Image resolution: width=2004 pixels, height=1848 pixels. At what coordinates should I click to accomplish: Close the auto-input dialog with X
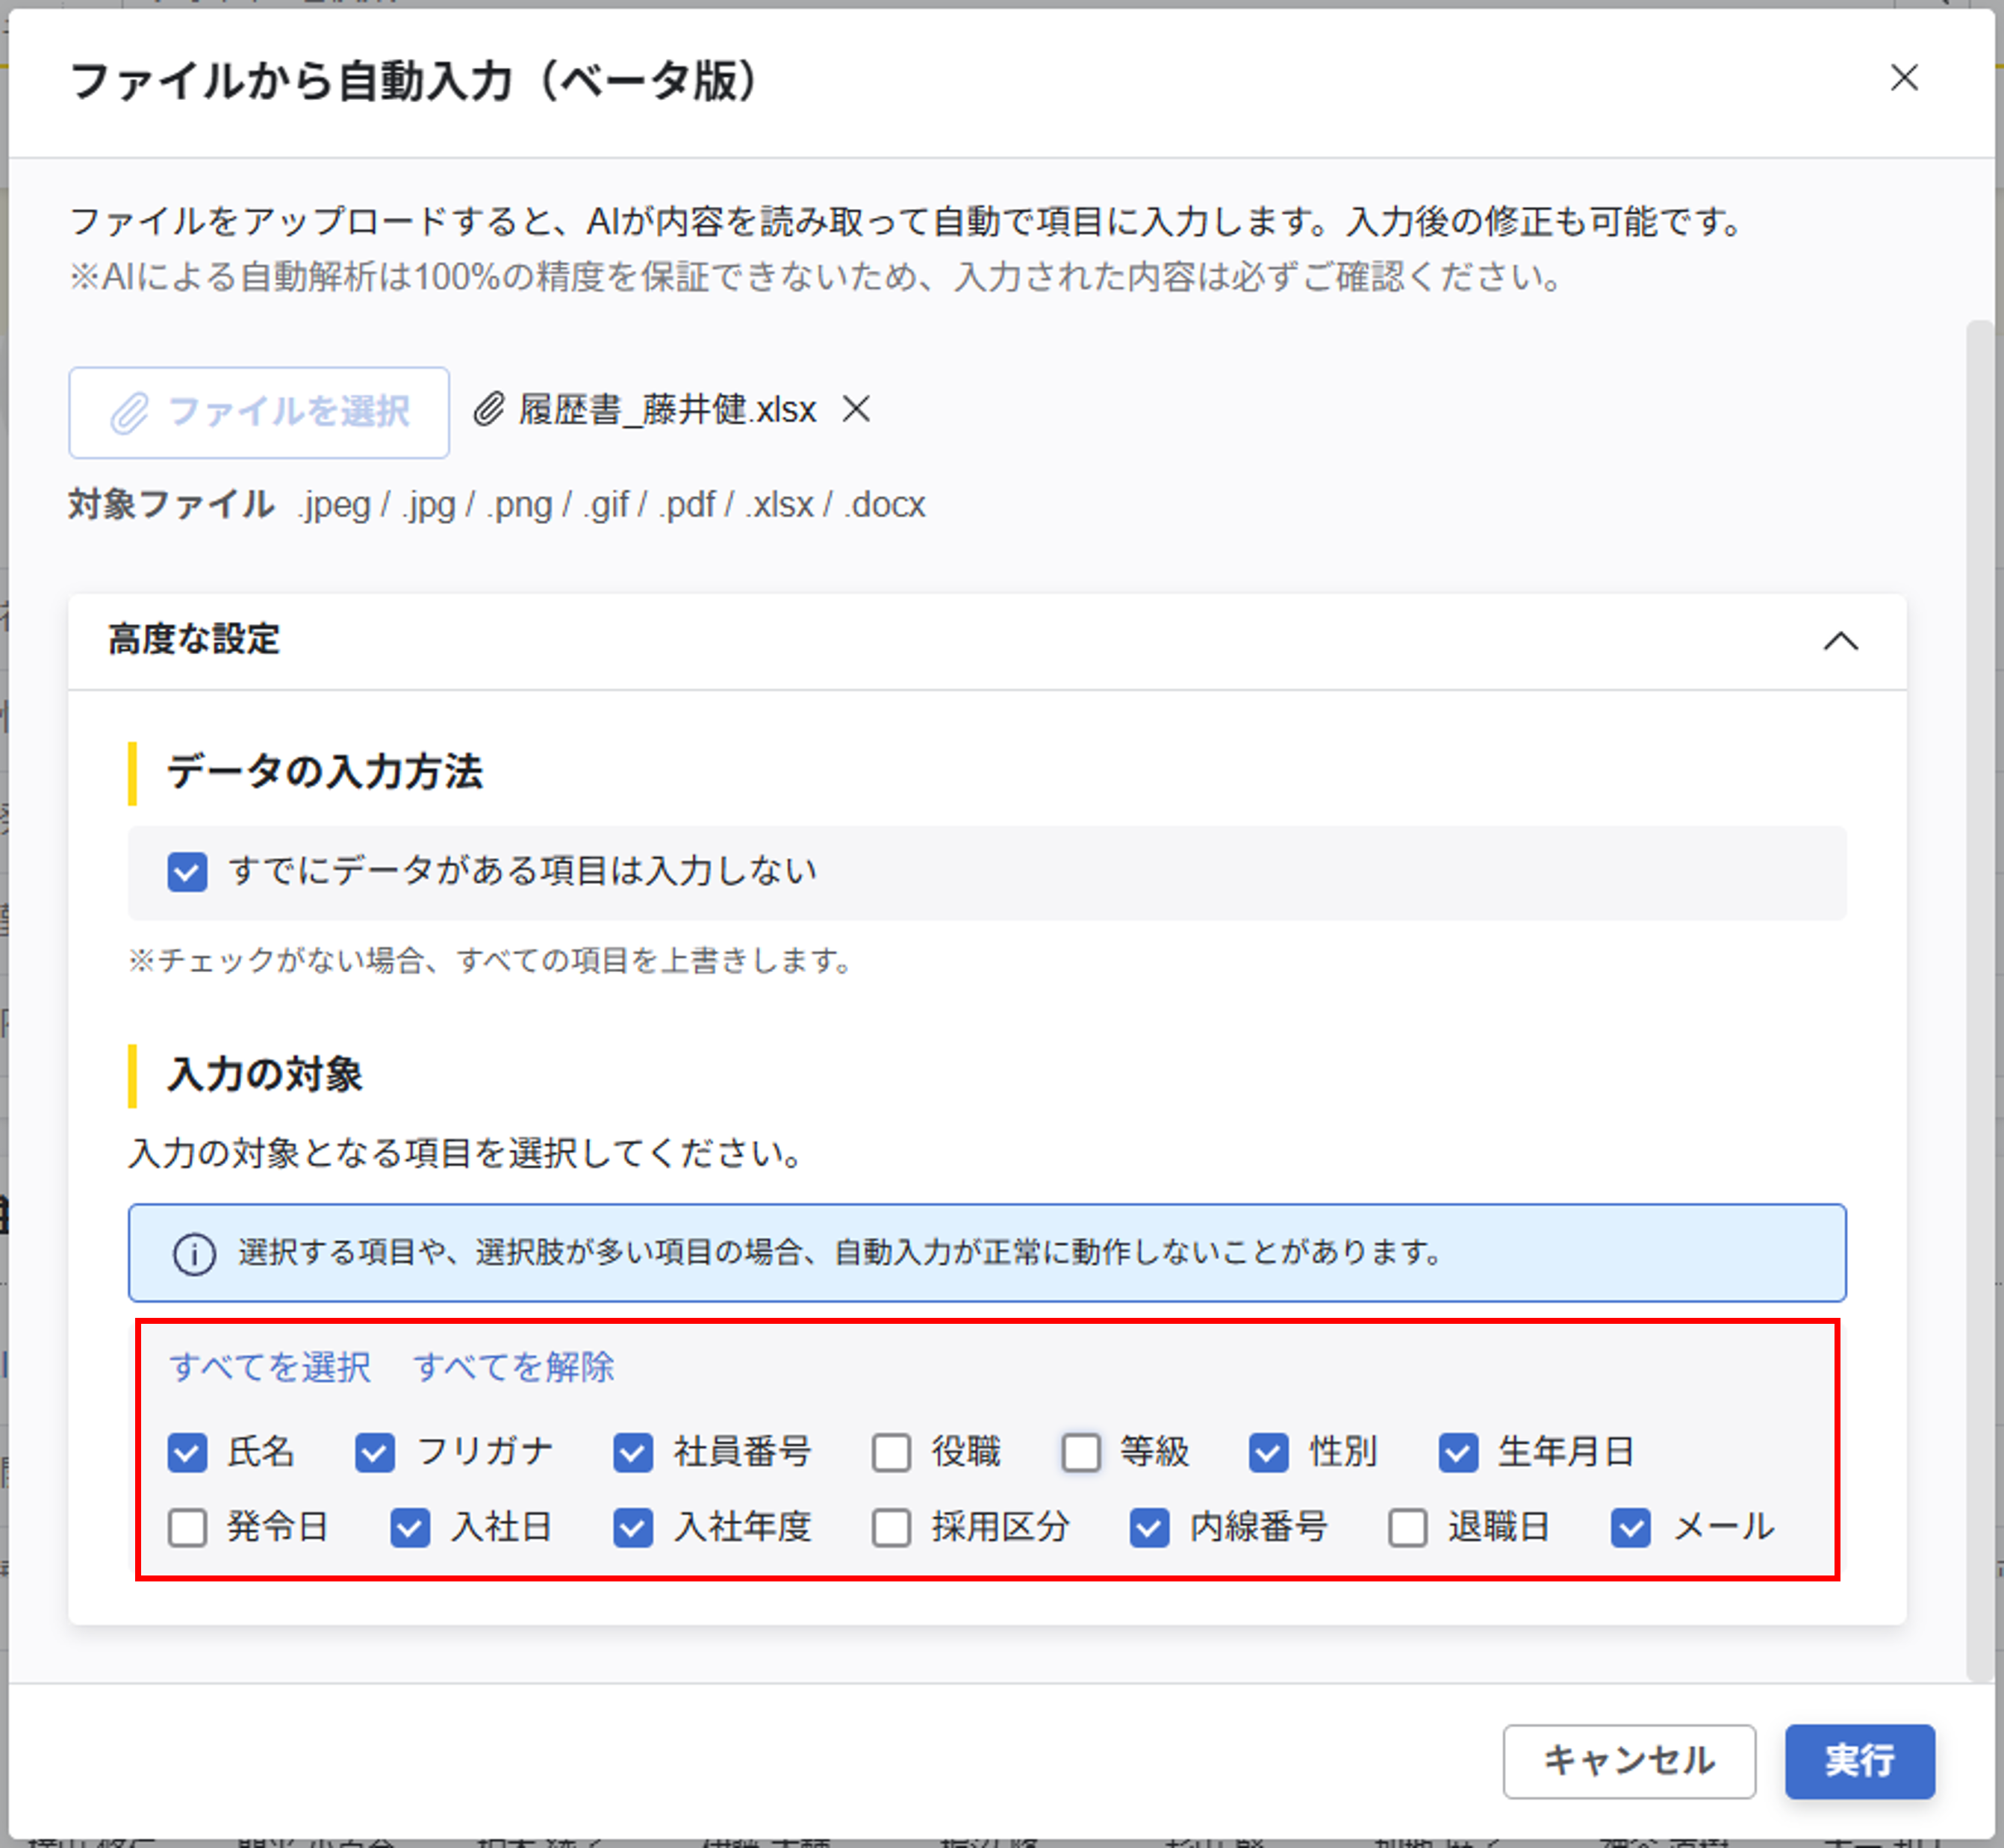(x=1903, y=78)
